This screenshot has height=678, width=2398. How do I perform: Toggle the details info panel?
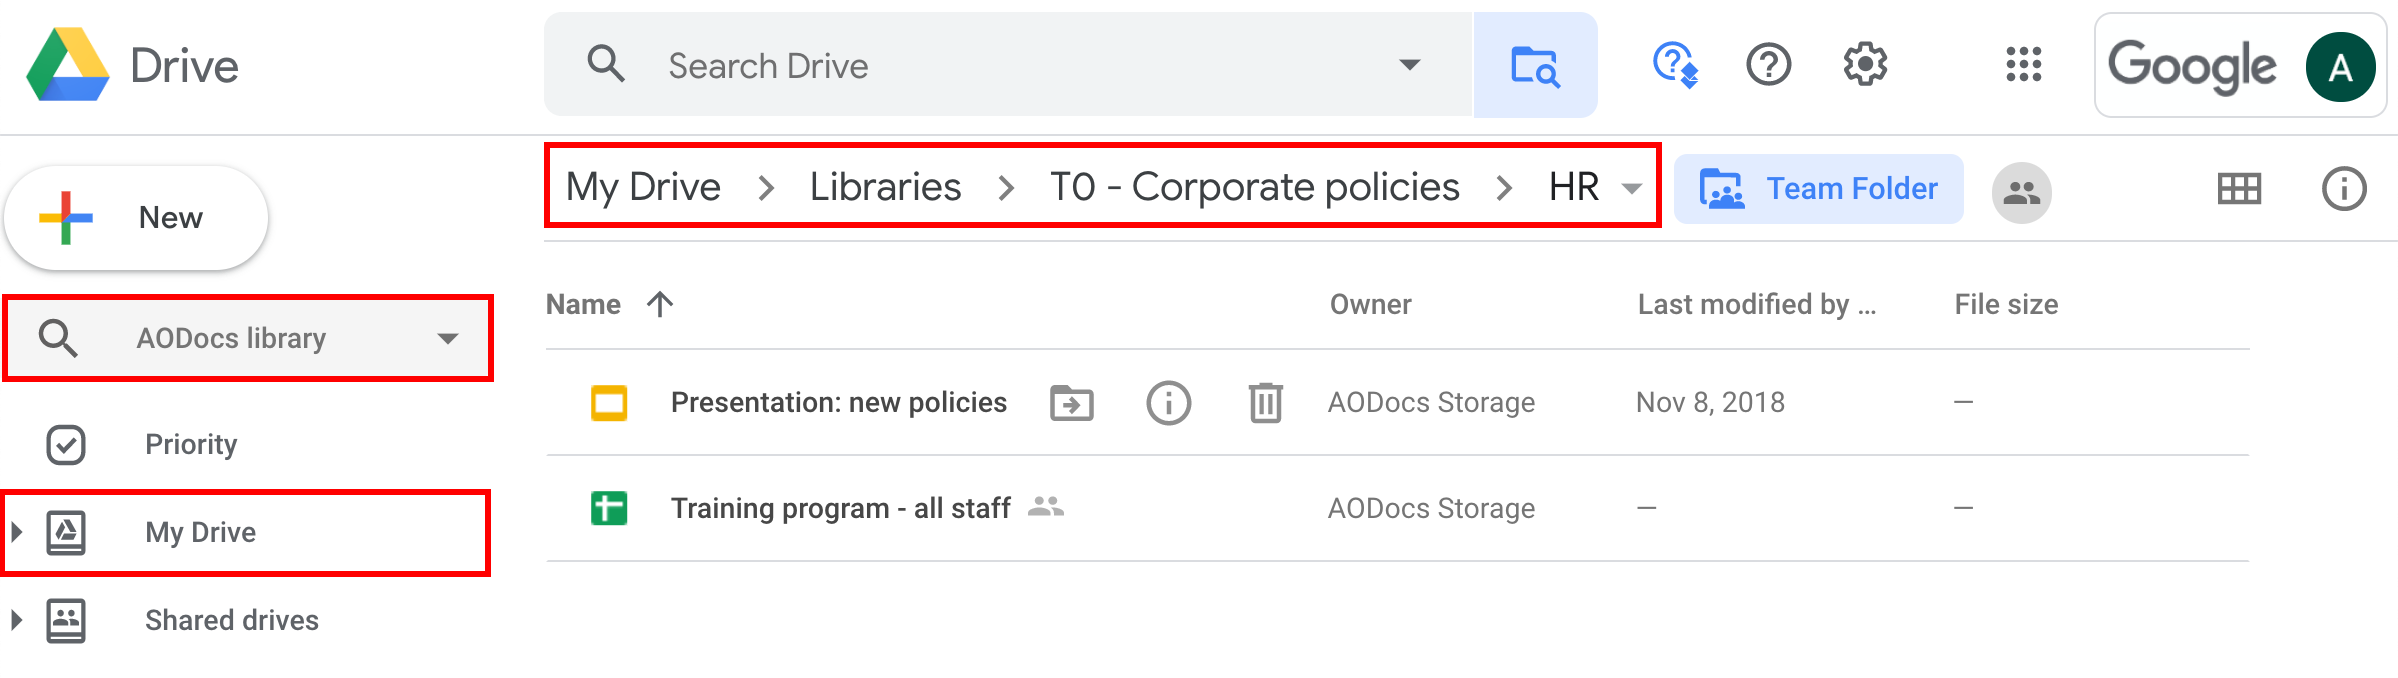click(x=2343, y=189)
